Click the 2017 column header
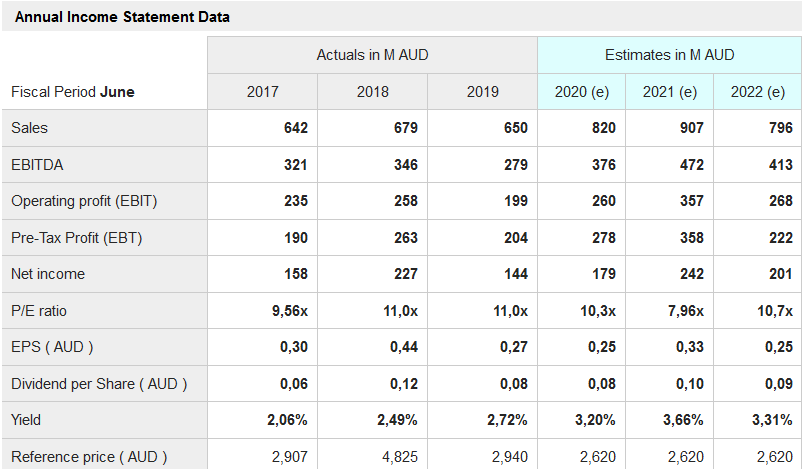The width and height of the screenshot is (802, 469). tap(262, 92)
